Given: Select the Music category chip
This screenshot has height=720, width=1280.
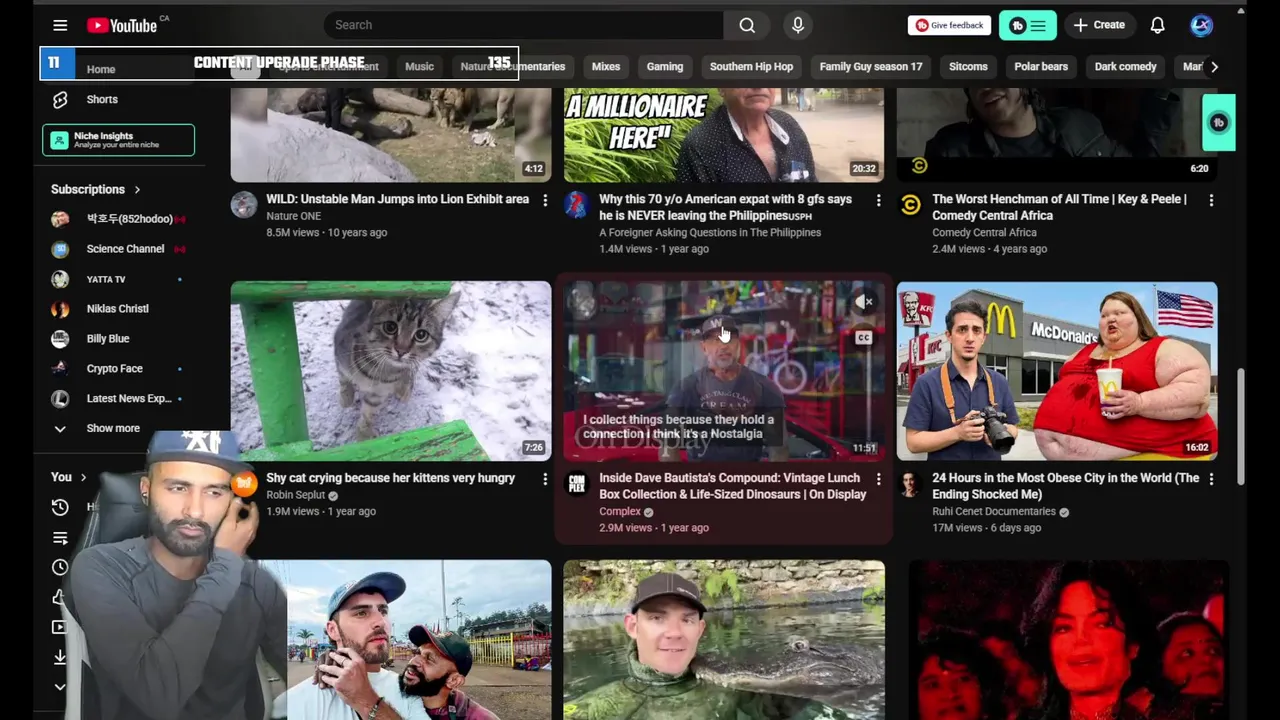Looking at the screenshot, I should [x=419, y=66].
